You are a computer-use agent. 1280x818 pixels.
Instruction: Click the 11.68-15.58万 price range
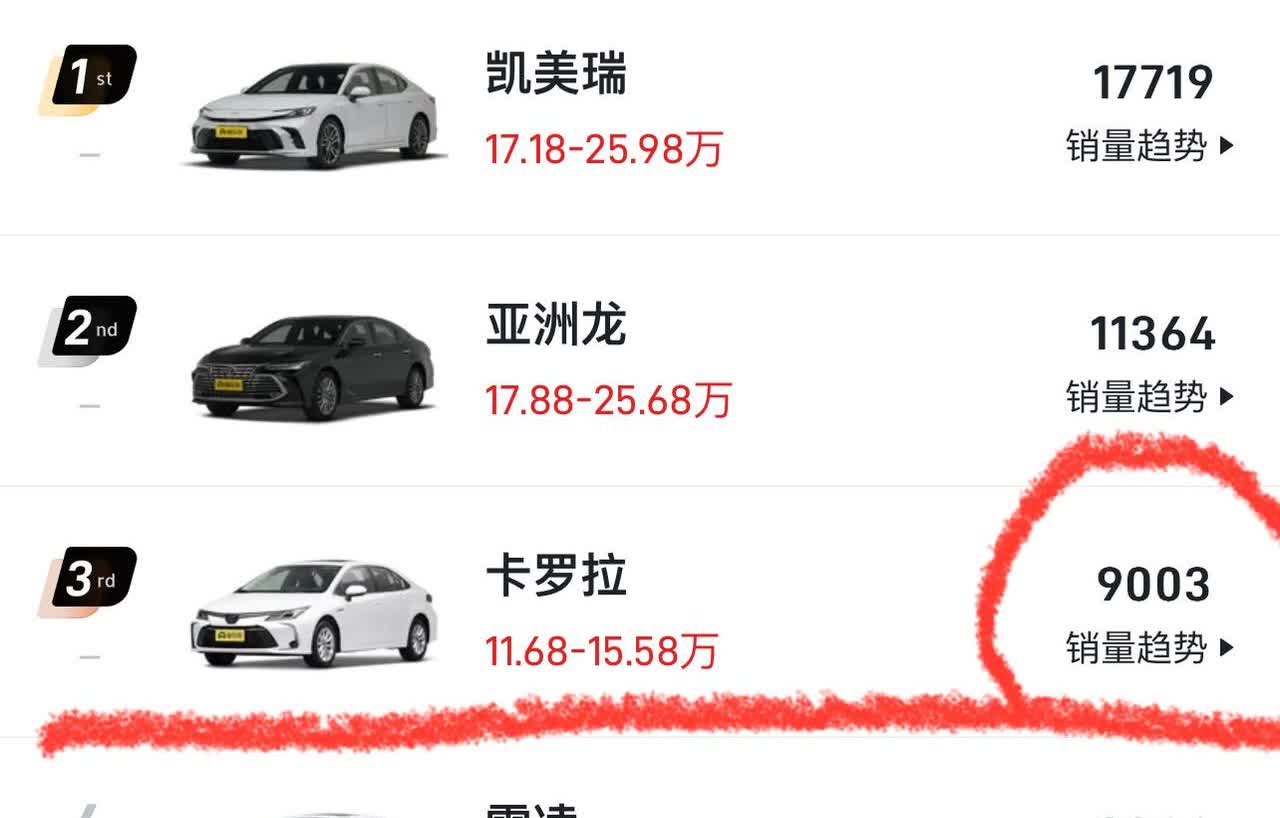point(602,652)
